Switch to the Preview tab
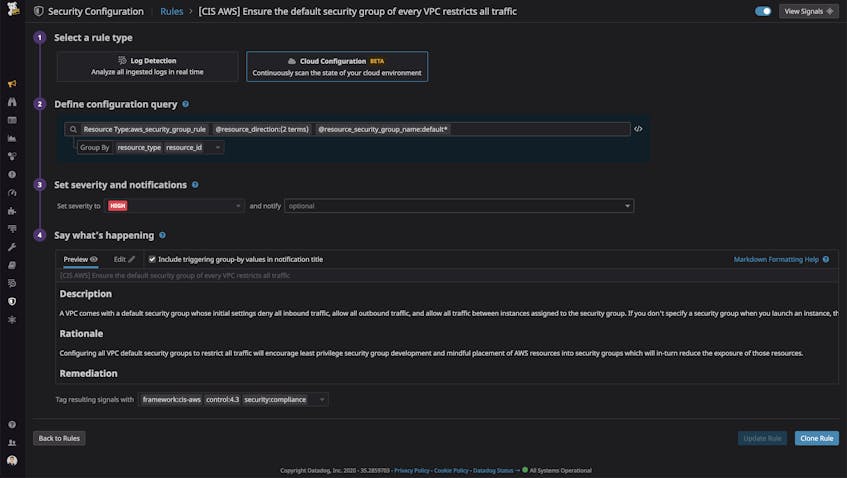This screenshot has height=478, width=847. (x=80, y=260)
